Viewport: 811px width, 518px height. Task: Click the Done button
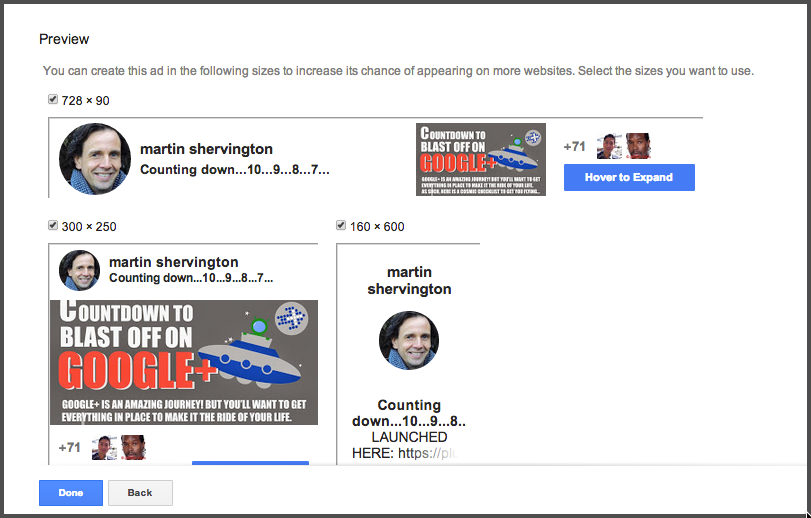(71, 493)
